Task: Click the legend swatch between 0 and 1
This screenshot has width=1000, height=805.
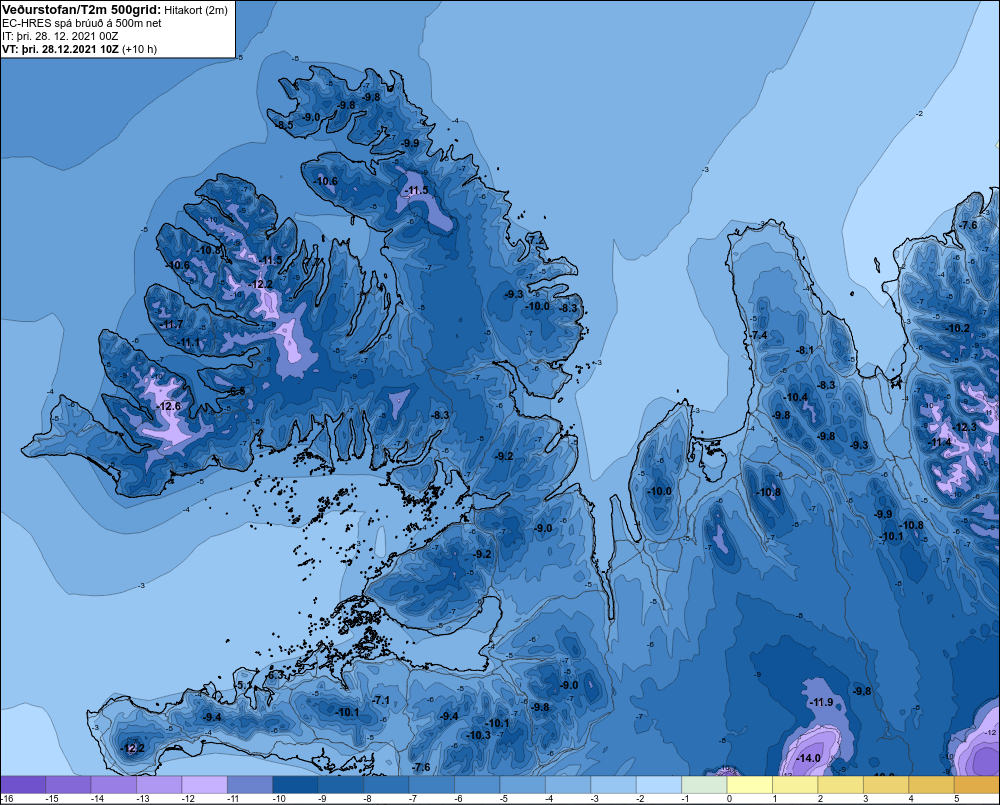Action: click(750, 784)
